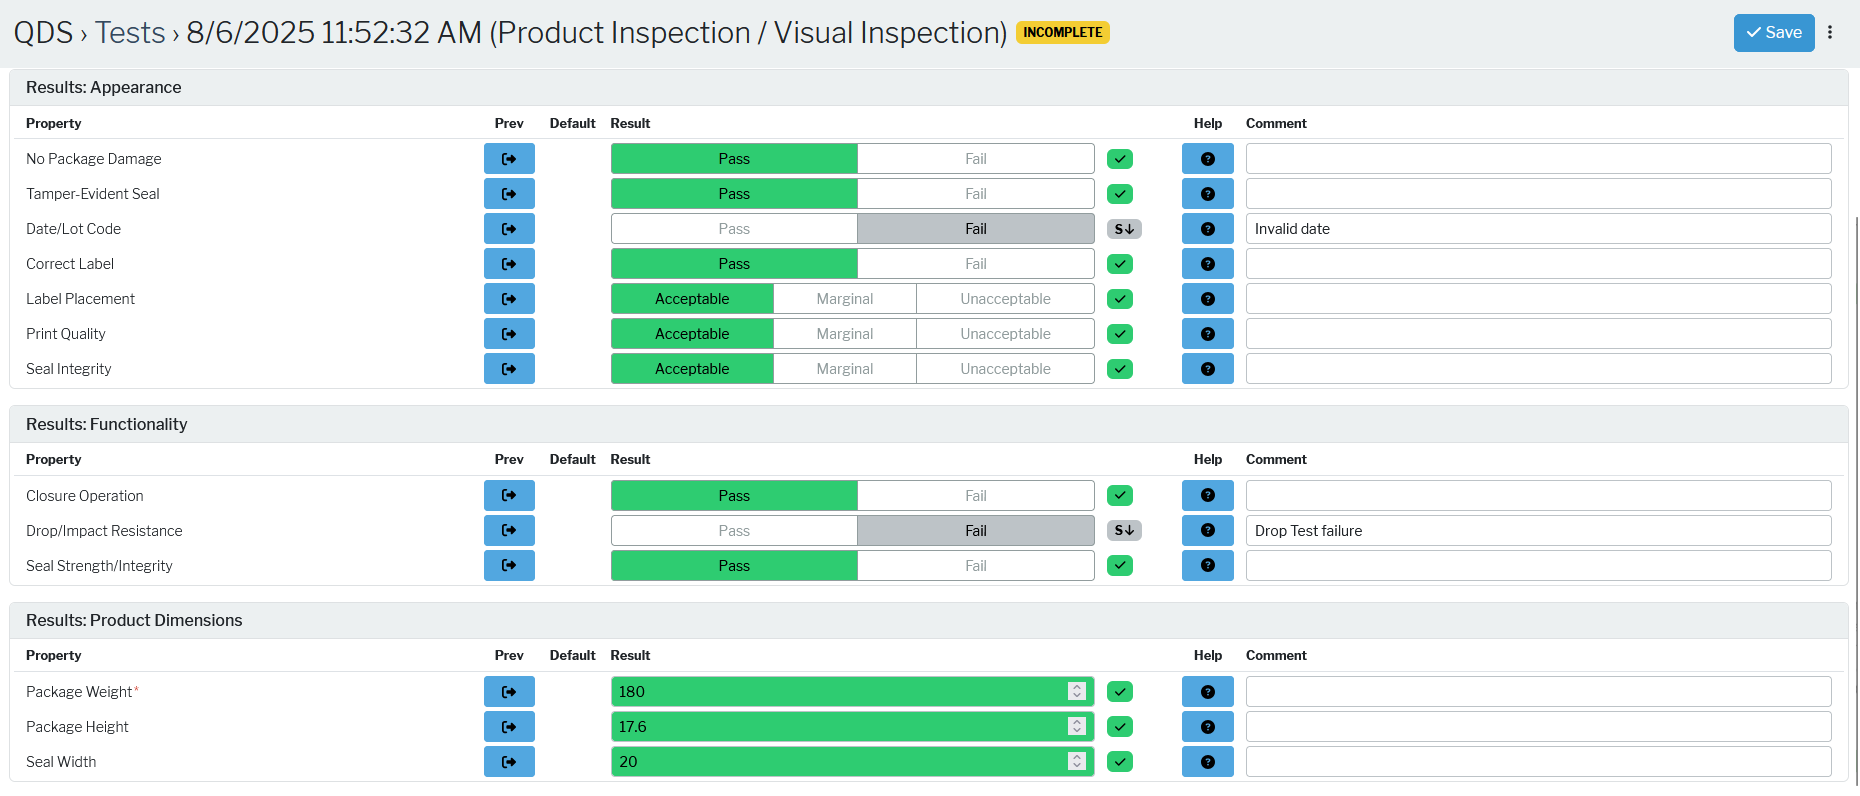Click S↓ badge on Drop/Impact Resistance row
This screenshot has height=796, width=1860.
pos(1124,531)
